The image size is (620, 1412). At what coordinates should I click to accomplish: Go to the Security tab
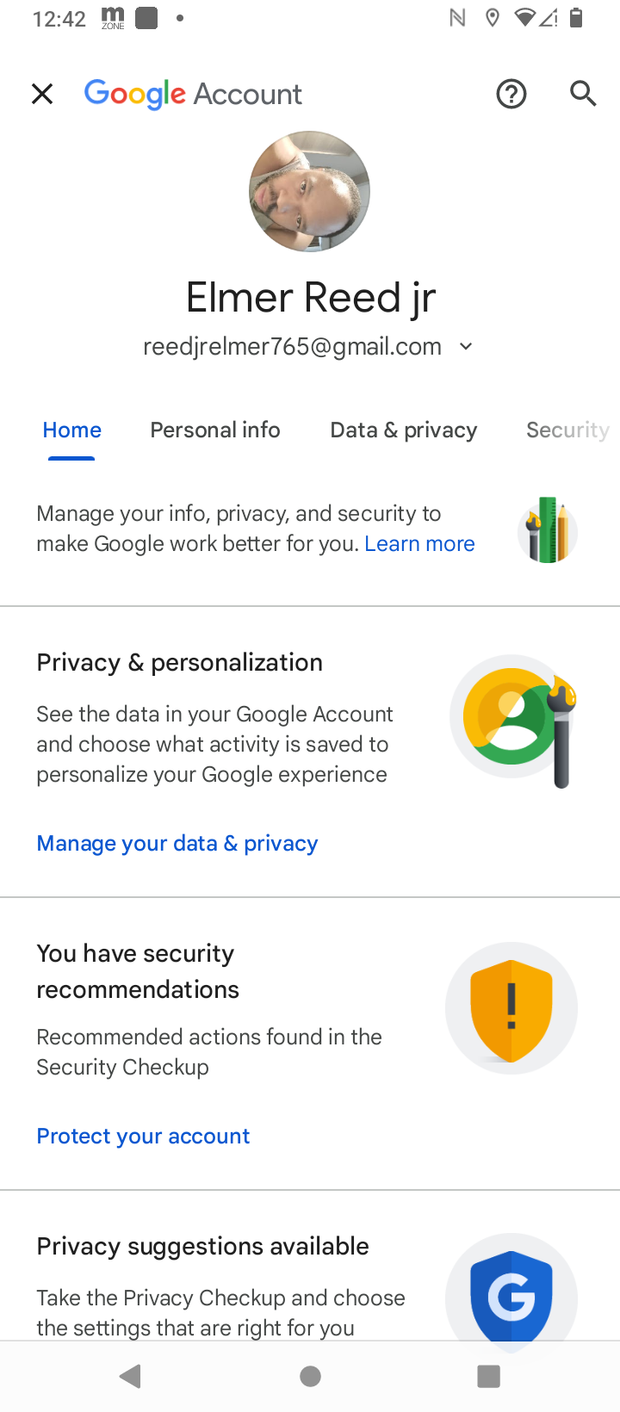(x=567, y=430)
